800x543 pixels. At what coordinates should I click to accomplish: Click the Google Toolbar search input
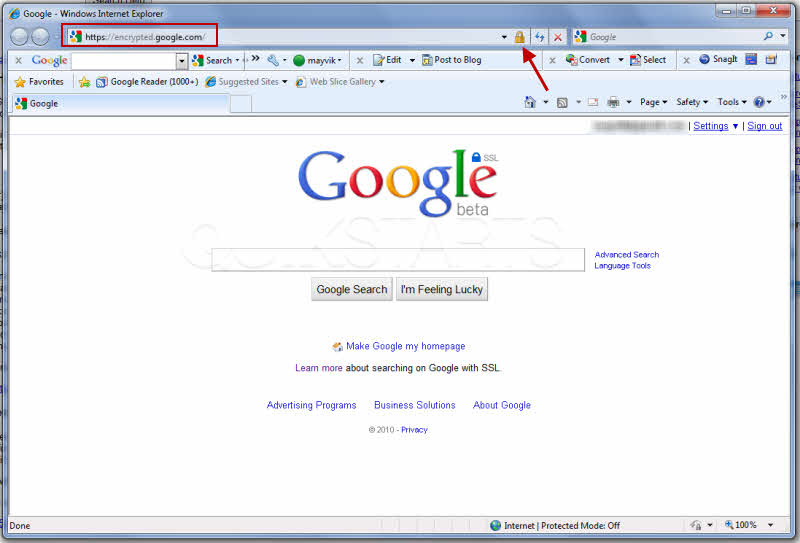point(124,61)
